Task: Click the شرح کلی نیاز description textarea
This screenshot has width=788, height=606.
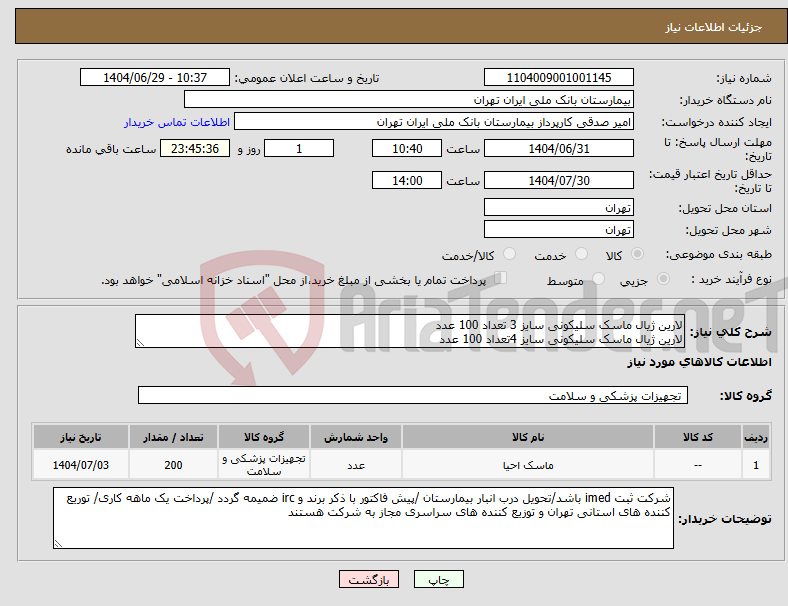Action: [409, 331]
